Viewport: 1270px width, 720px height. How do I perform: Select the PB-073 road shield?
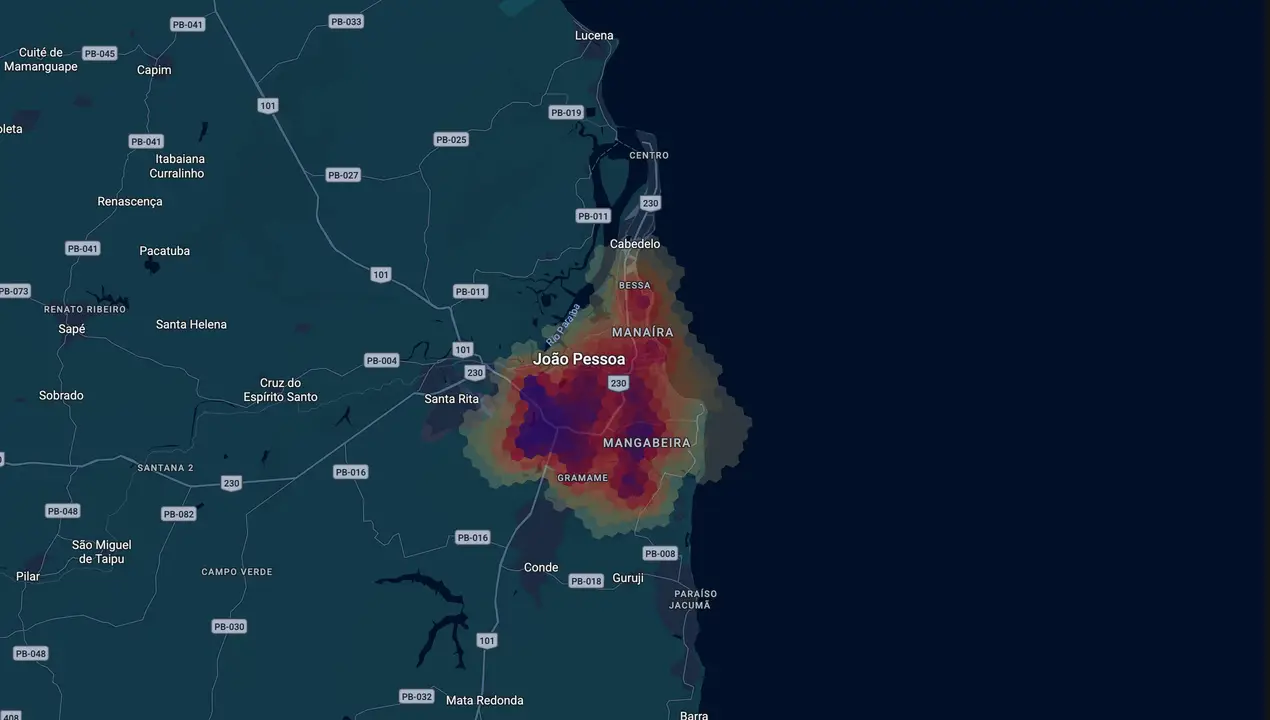14,291
